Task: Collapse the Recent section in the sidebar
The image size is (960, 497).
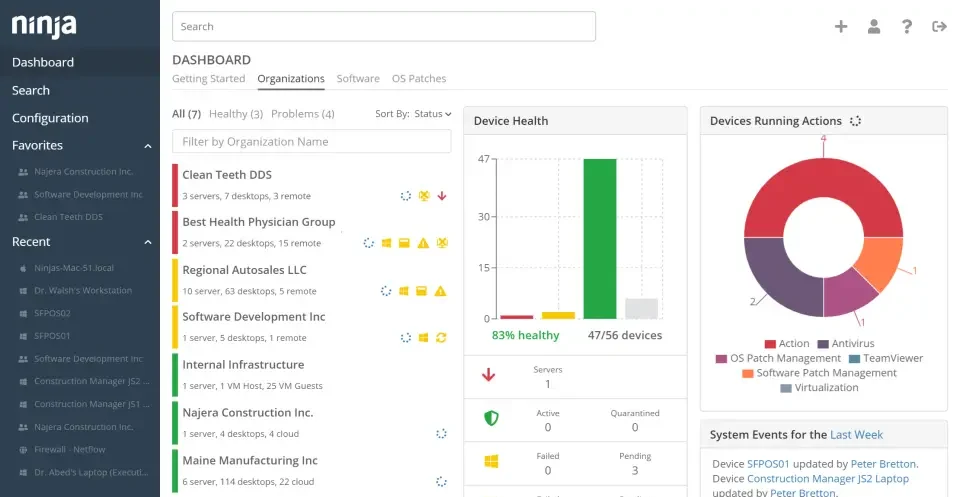Action: (148, 242)
